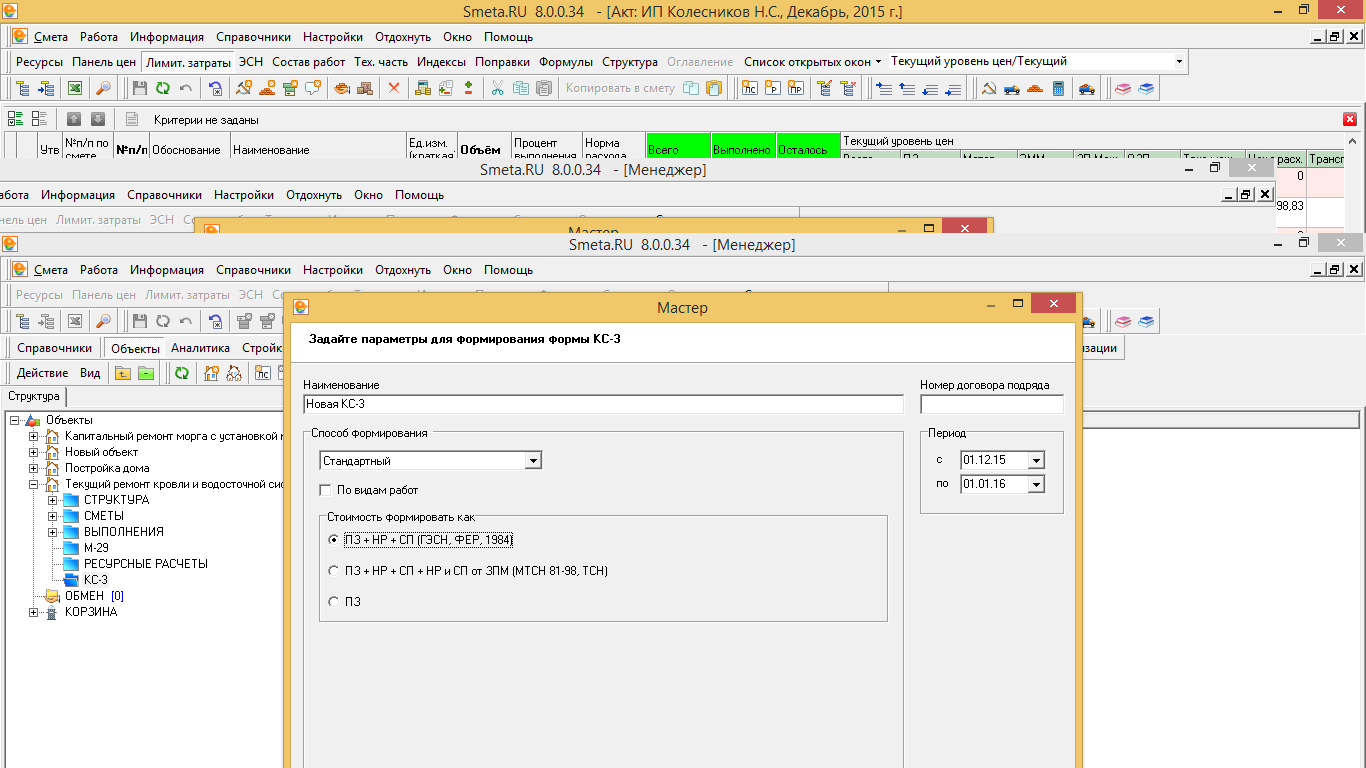1366x768 pixels.
Task: Switch to the Объекты tab in Manager
Action: click(x=136, y=348)
